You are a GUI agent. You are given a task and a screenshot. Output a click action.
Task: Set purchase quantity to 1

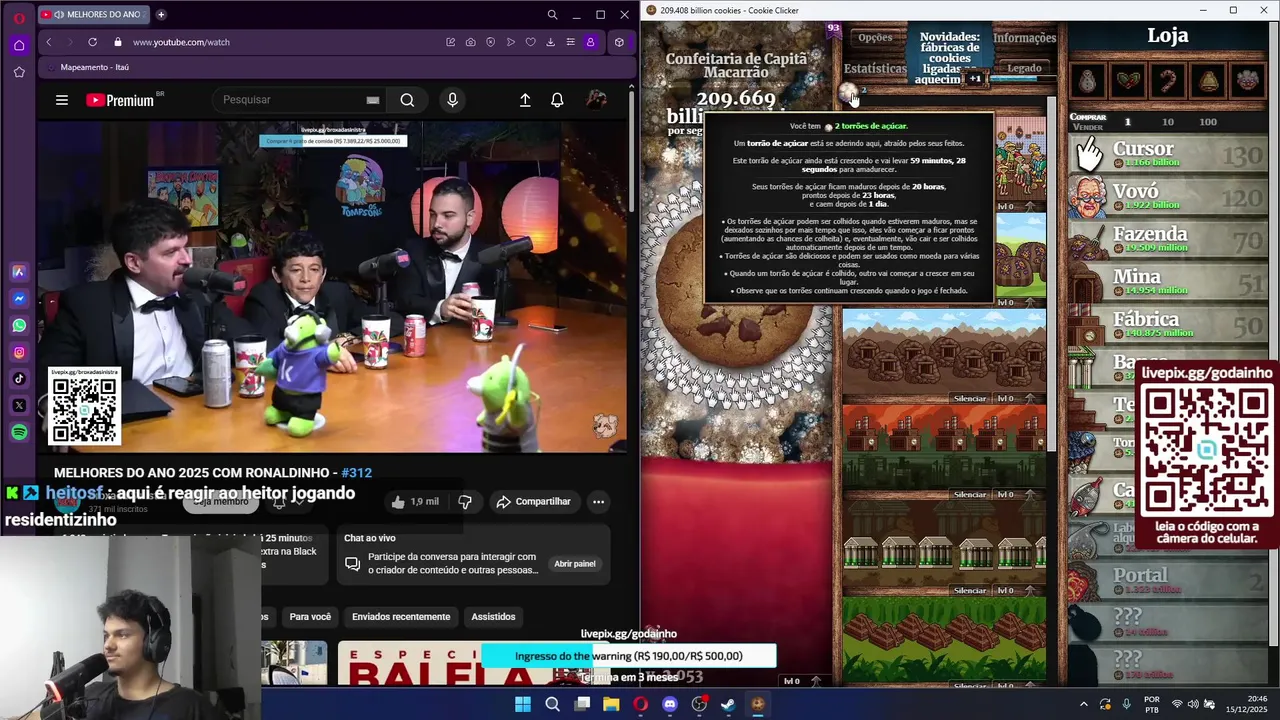click(x=1127, y=122)
